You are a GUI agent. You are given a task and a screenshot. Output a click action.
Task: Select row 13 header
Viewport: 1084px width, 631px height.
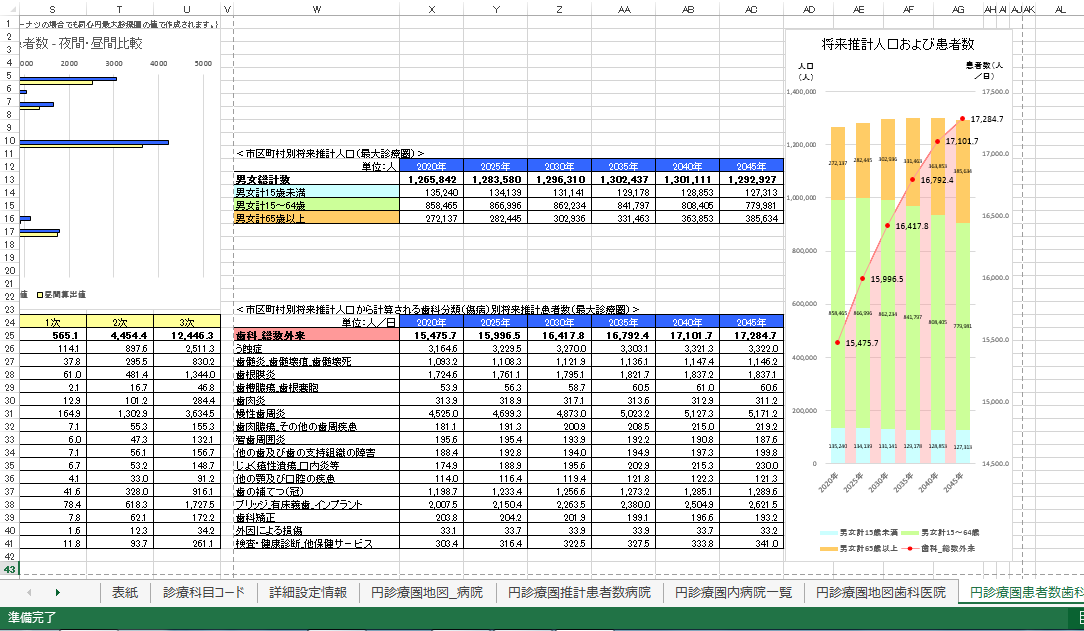[x=10, y=180]
